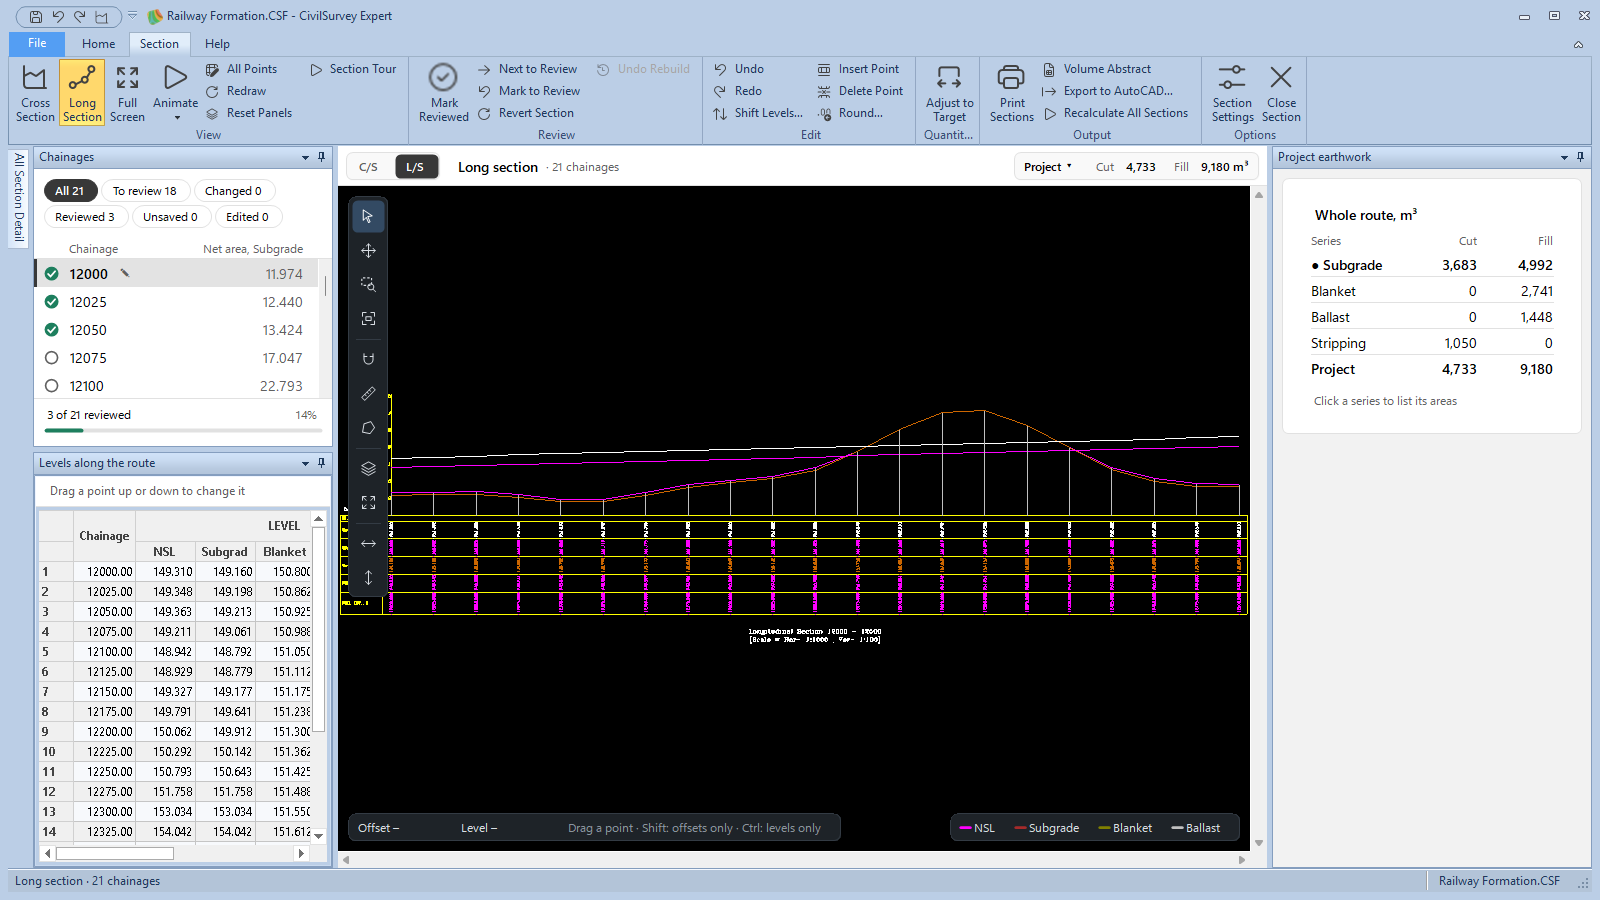Image resolution: width=1600 pixels, height=900 pixels.
Task: Open the Home ribbon tab
Action: pyautogui.click(x=98, y=44)
